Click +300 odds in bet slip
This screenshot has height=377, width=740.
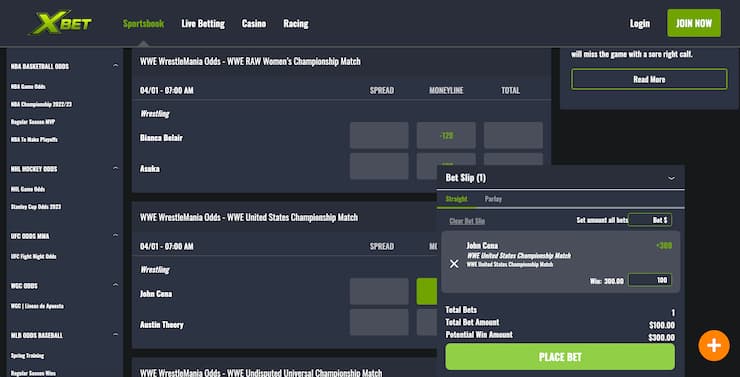tap(664, 245)
